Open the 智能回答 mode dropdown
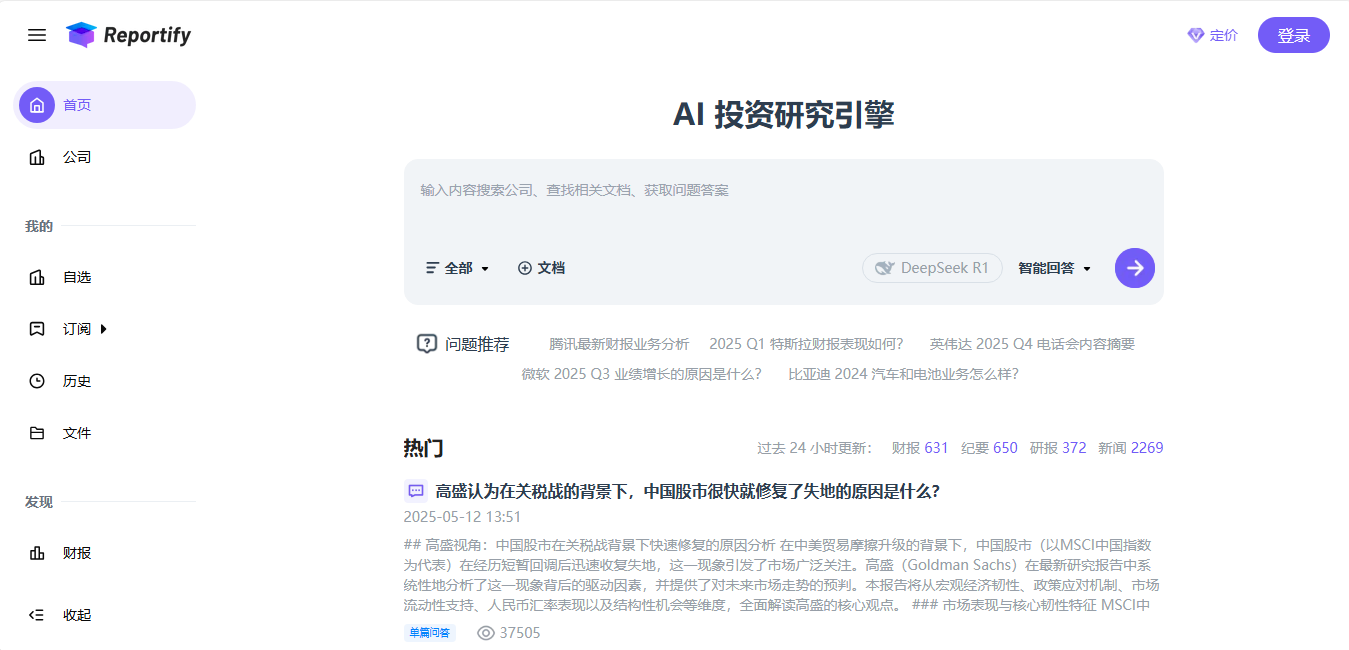Screen dimensions: 1349x650 (1054, 268)
